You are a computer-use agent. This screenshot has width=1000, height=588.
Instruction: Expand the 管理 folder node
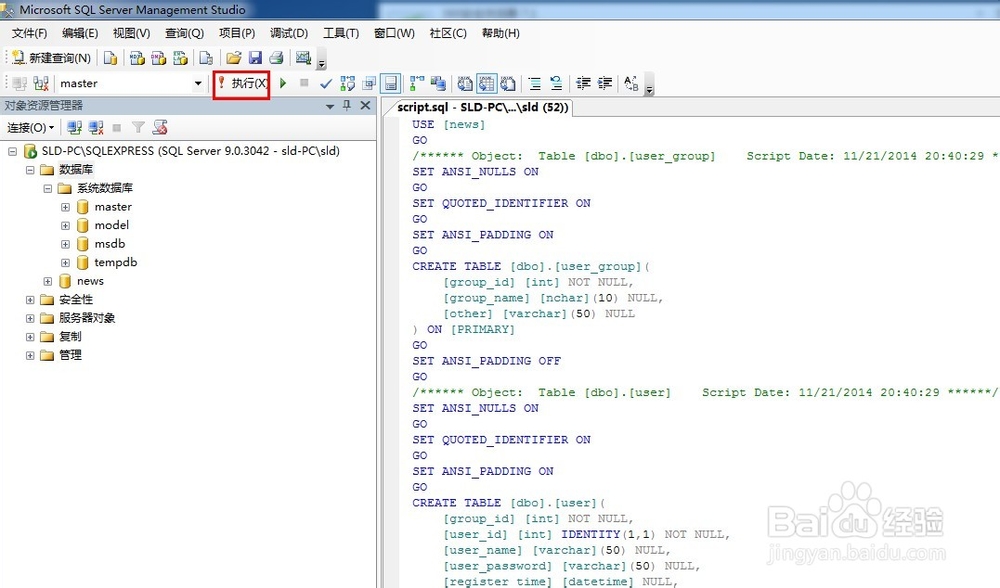pos(30,355)
